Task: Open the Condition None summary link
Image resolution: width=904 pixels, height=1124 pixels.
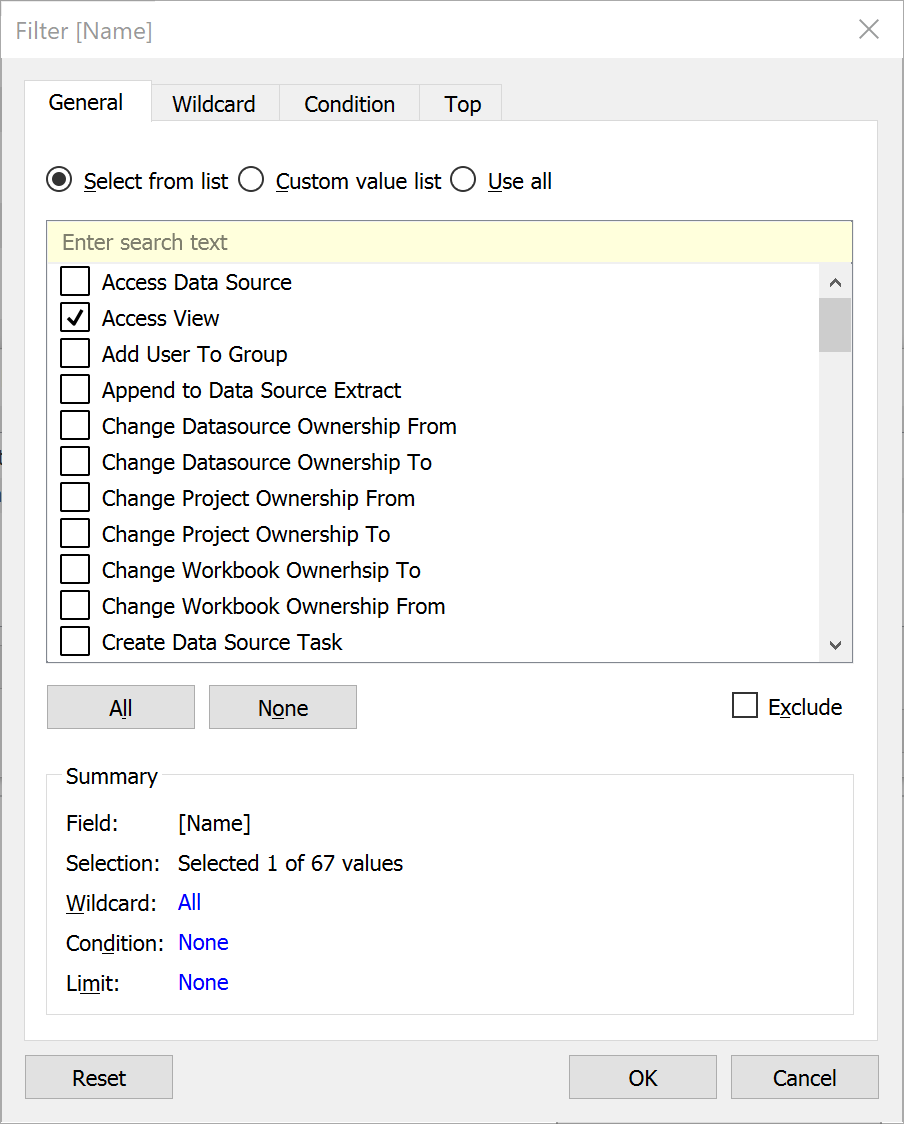Action: [x=204, y=943]
